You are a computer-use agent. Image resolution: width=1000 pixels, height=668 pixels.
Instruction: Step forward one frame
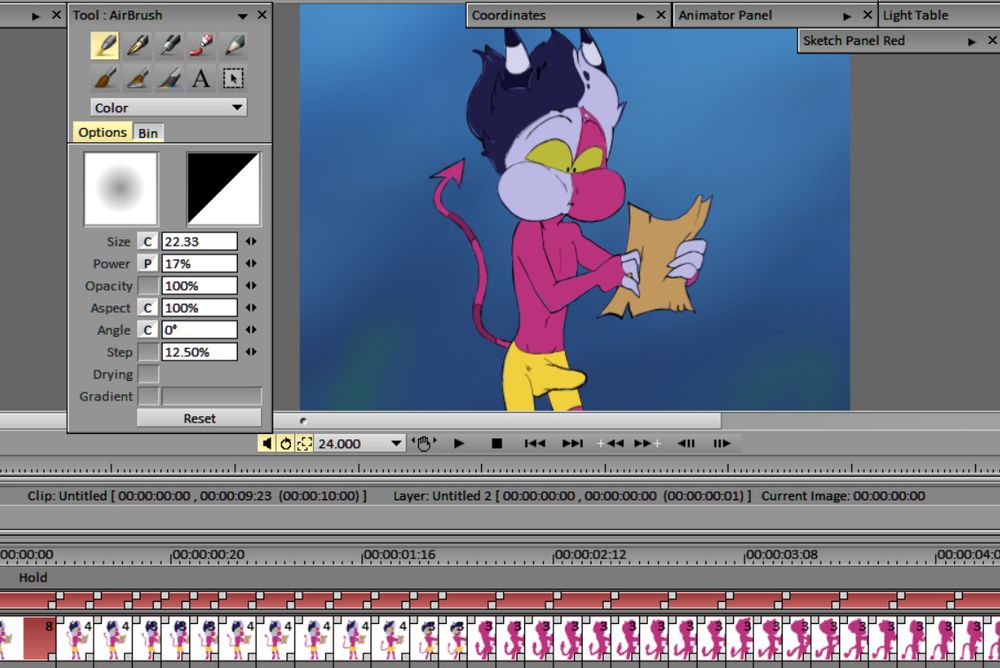(721, 443)
